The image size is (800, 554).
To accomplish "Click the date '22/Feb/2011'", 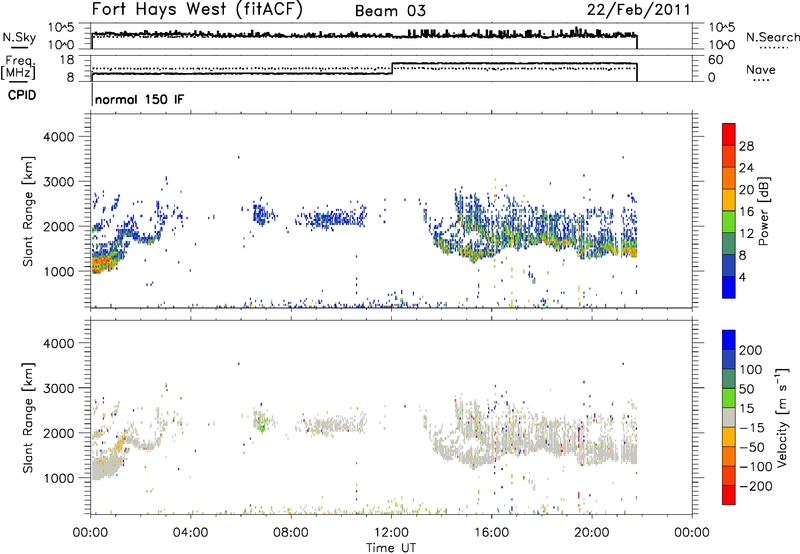I will point(638,10).
